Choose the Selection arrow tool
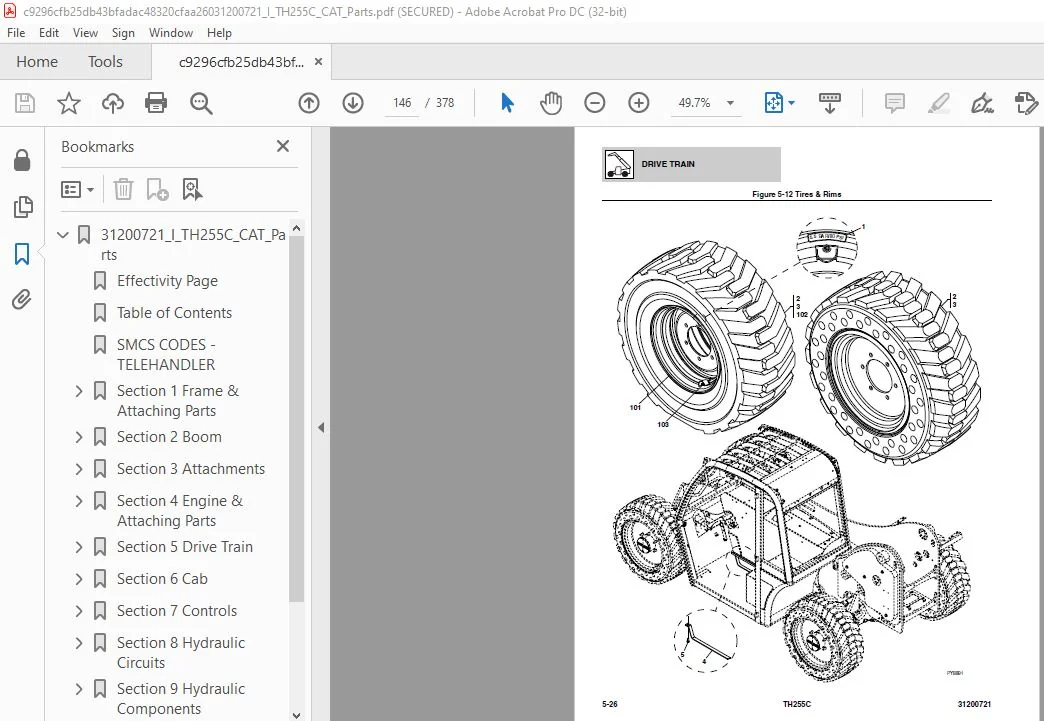1044x721 pixels. [x=507, y=103]
